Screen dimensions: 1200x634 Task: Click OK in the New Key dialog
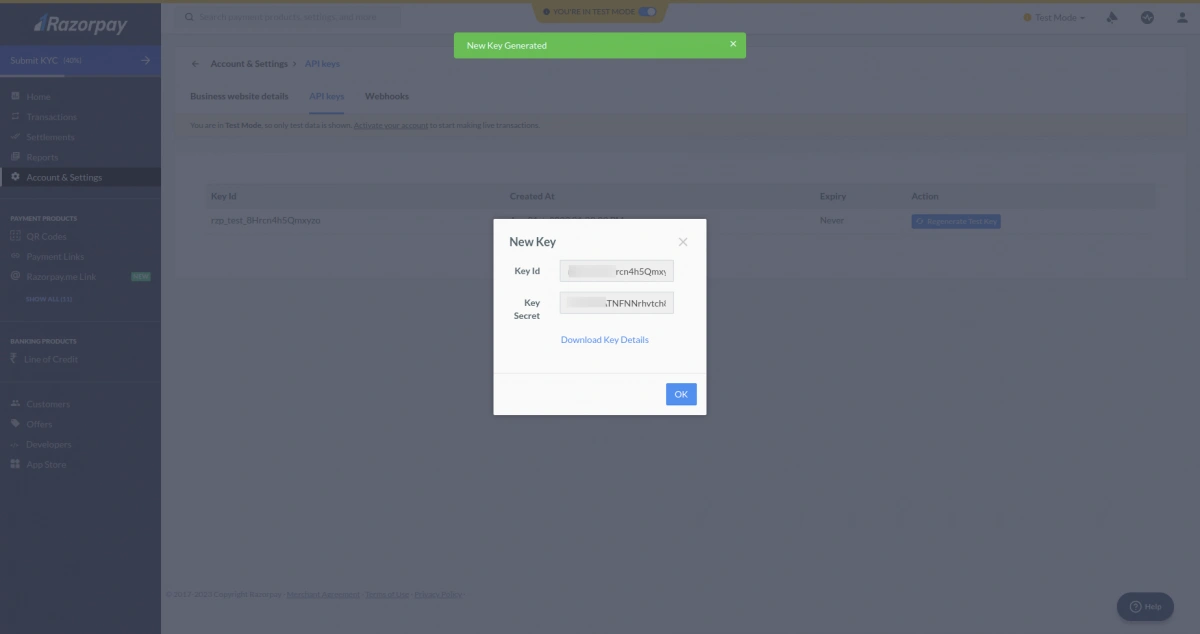(x=681, y=394)
